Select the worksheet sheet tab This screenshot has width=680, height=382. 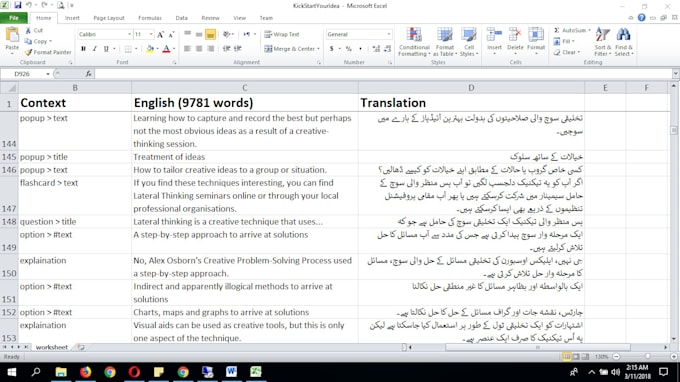pyautogui.click(x=52, y=347)
